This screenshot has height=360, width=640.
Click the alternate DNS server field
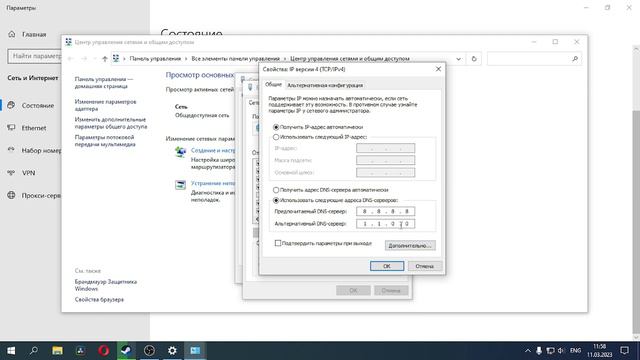pyautogui.click(x=385, y=224)
